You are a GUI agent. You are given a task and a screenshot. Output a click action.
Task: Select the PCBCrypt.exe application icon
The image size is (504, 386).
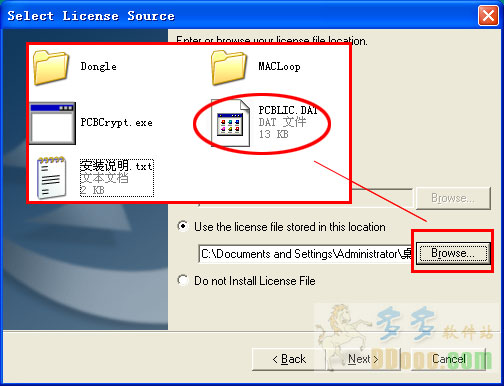click(x=52, y=123)
